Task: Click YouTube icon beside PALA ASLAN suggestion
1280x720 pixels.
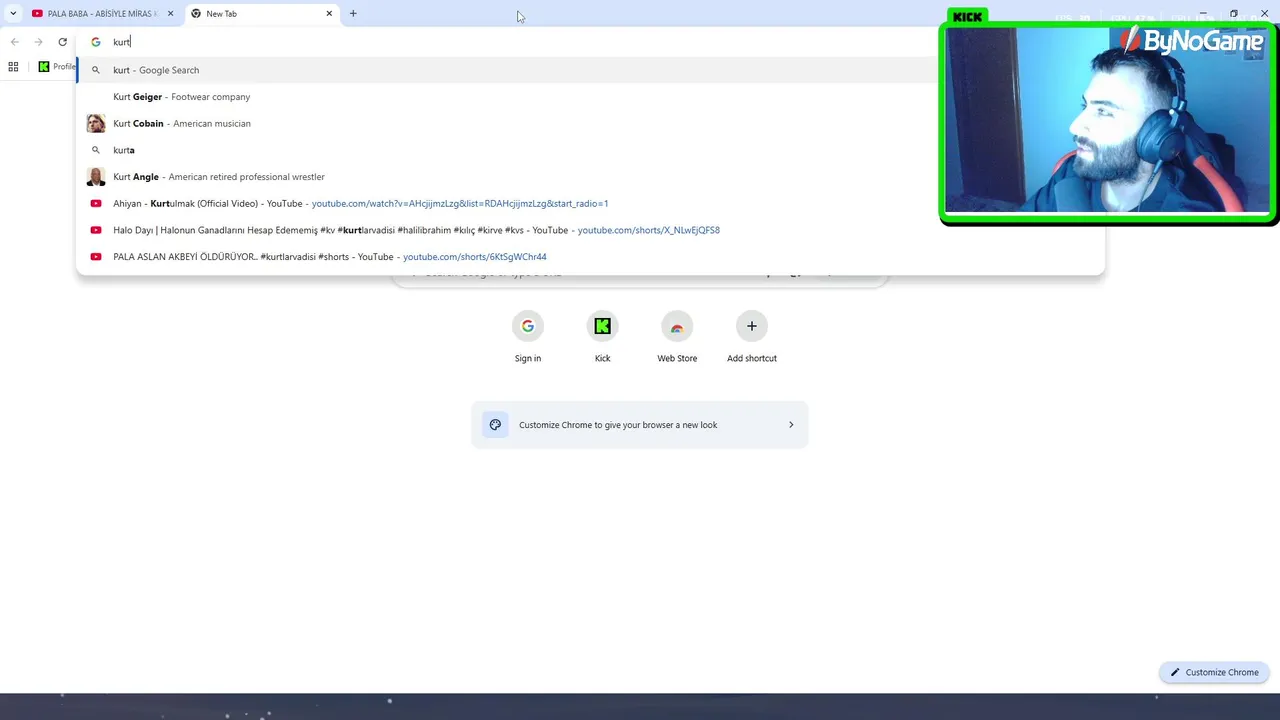Action: click(96, 257)
